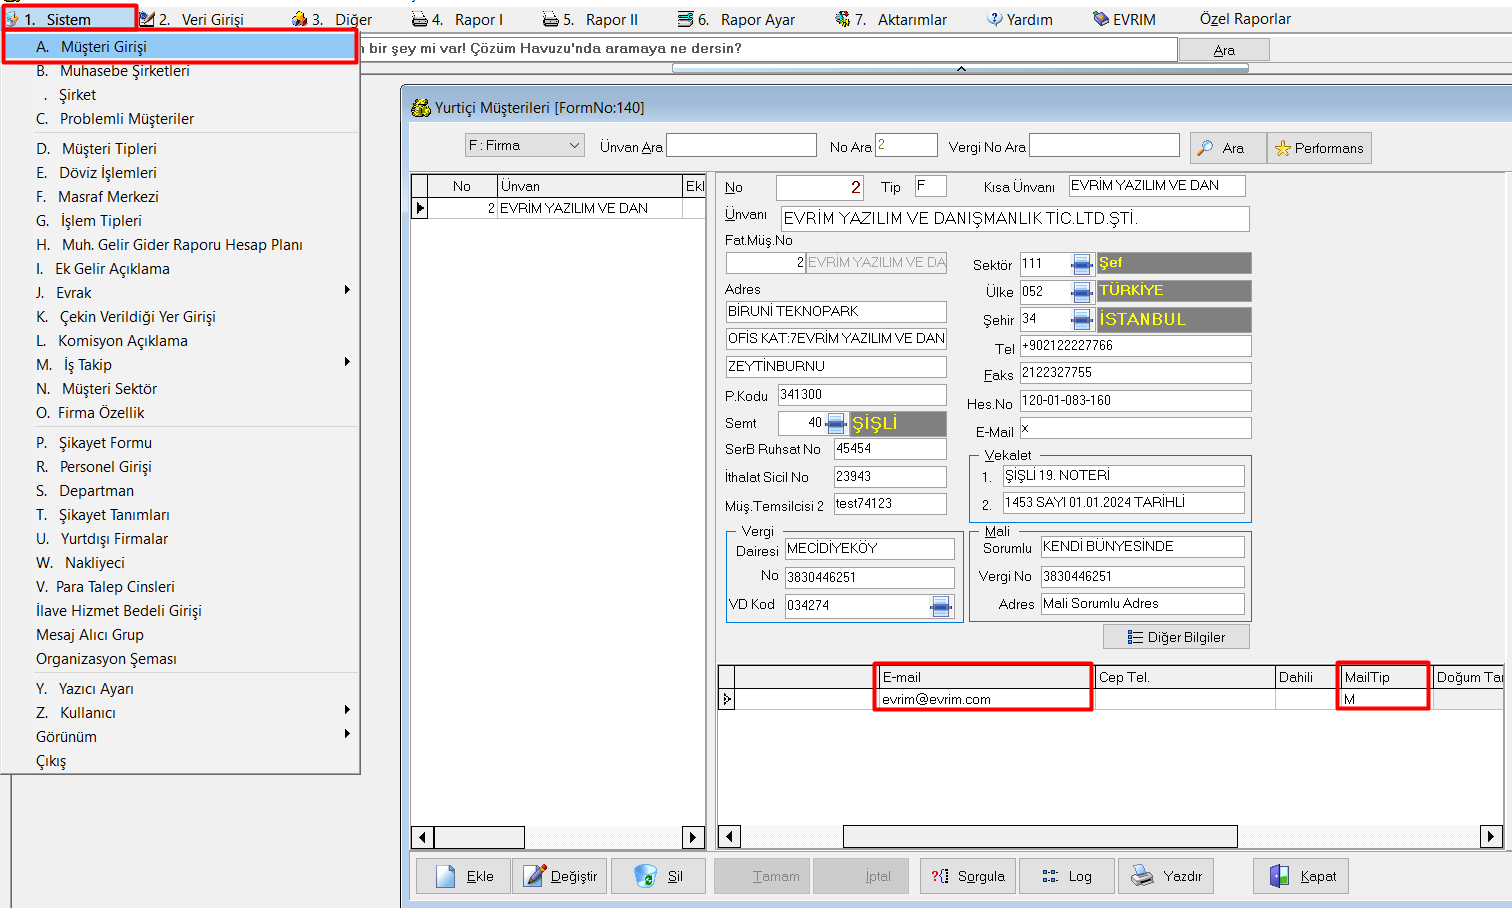
Task: Click the Ekle button with document icon
Action: 464,876
